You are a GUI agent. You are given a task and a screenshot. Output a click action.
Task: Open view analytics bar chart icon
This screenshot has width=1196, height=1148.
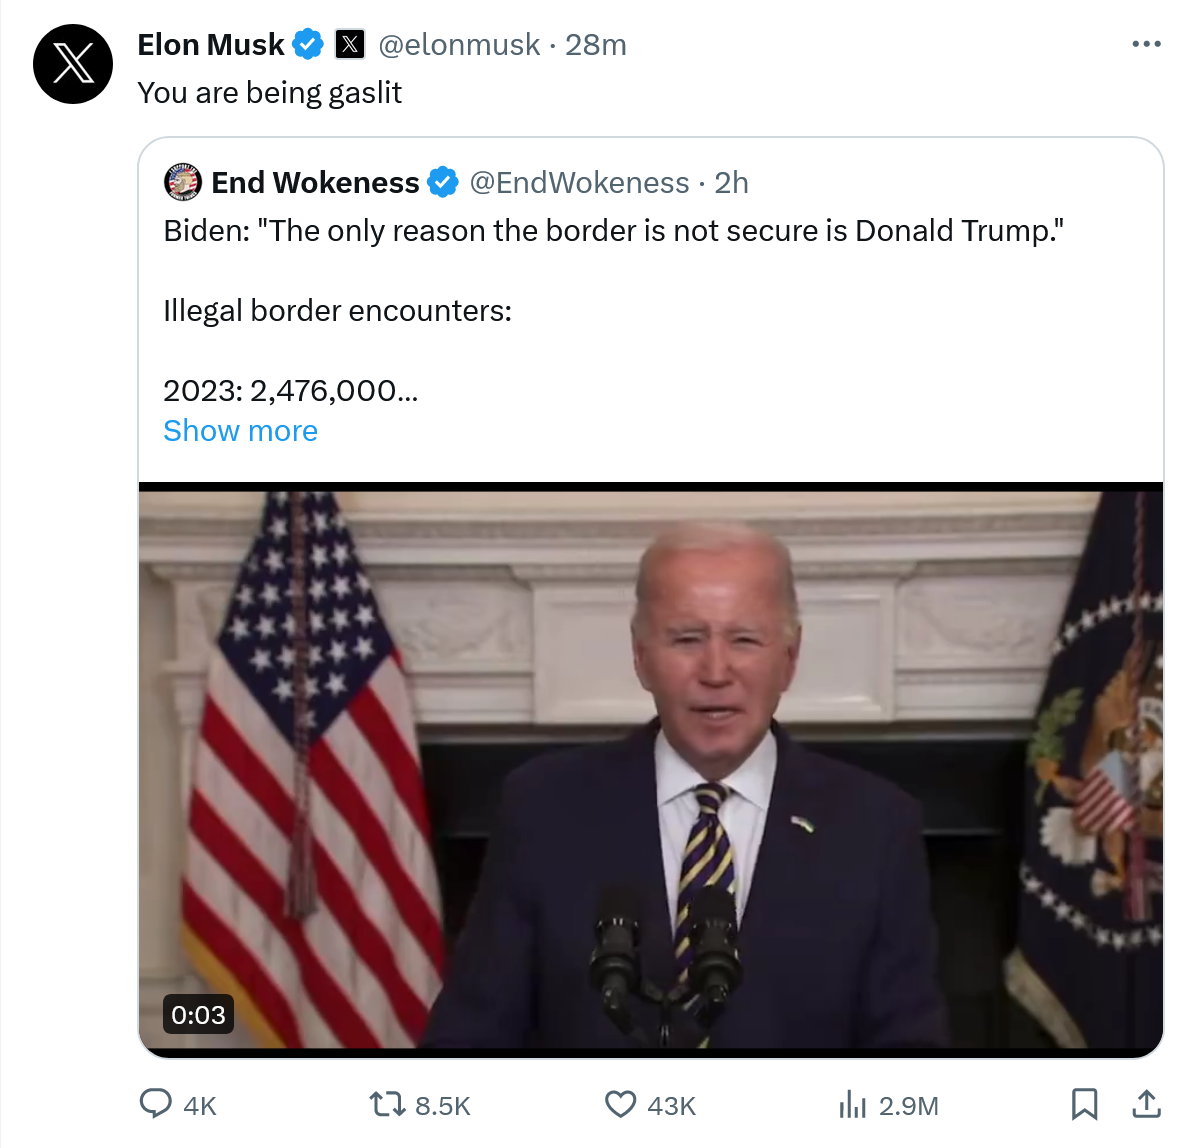pos(852,1104)
